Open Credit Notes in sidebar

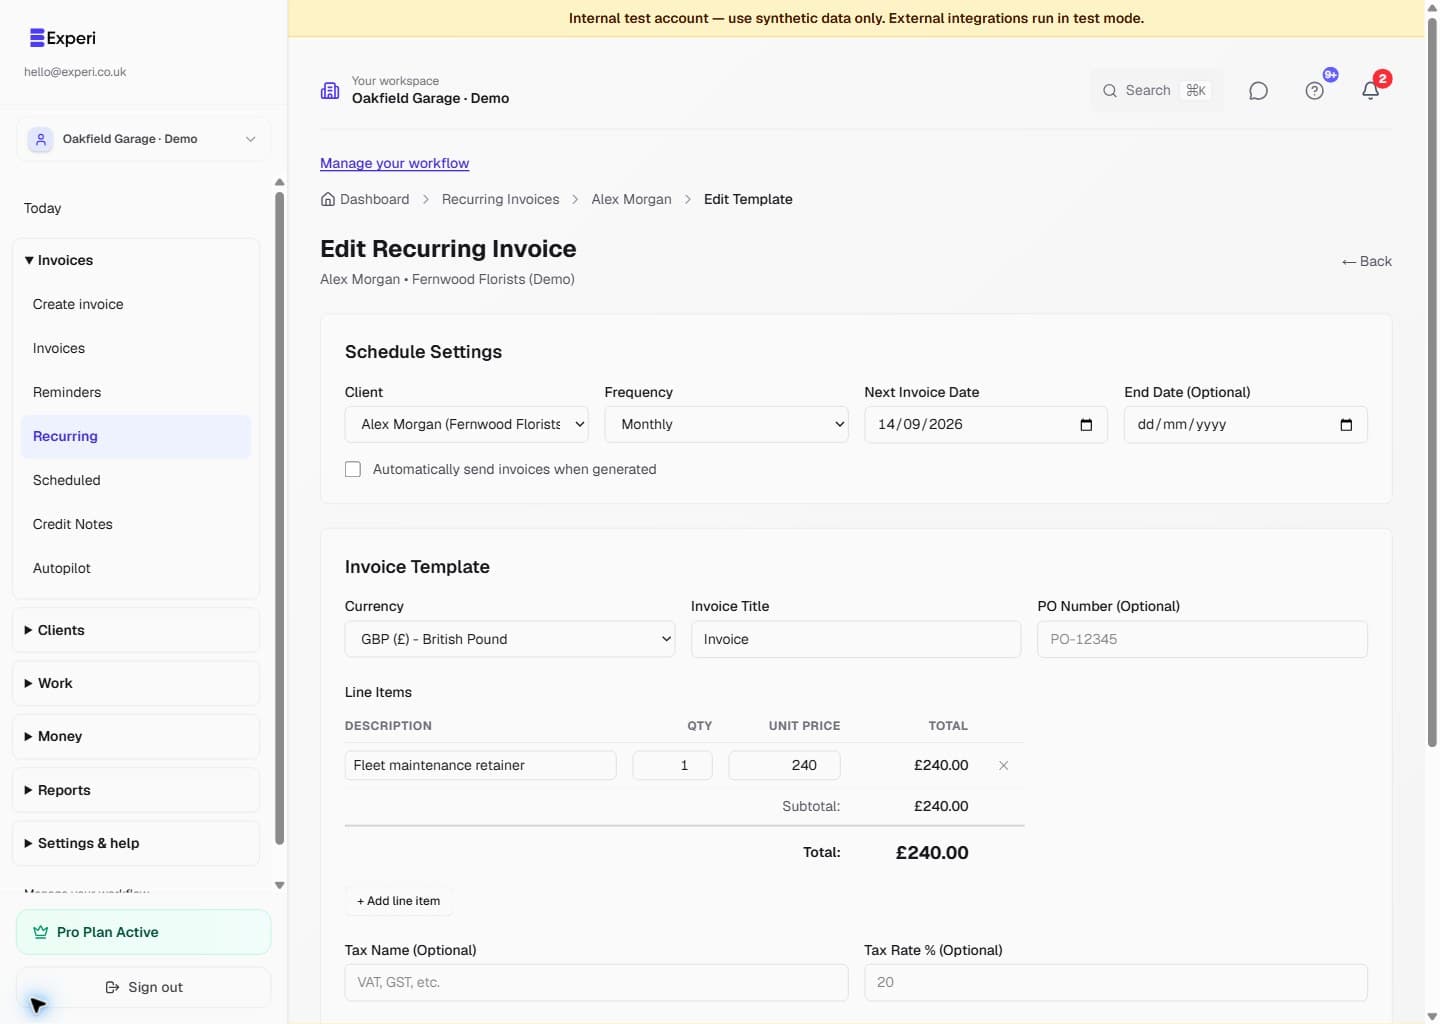tap(136, 524)
